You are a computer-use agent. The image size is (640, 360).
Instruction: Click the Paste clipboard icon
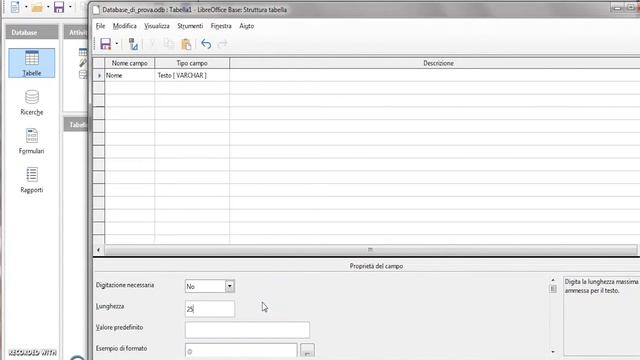(186, 44)
